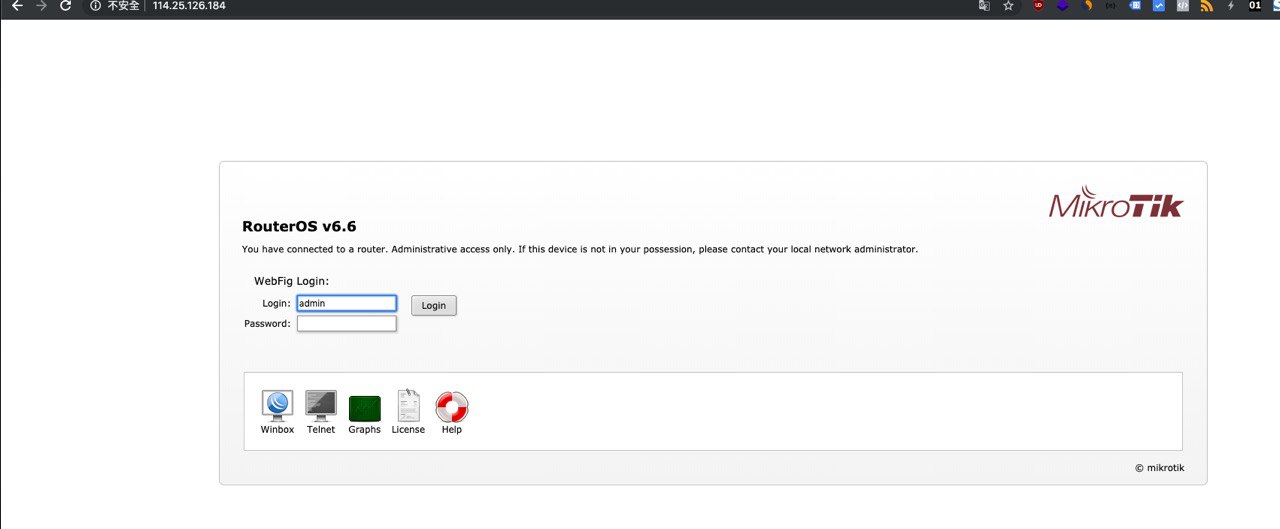Go back with the browser back arrow
Screen dimensions: 1280x529
[x=16, y=5]
